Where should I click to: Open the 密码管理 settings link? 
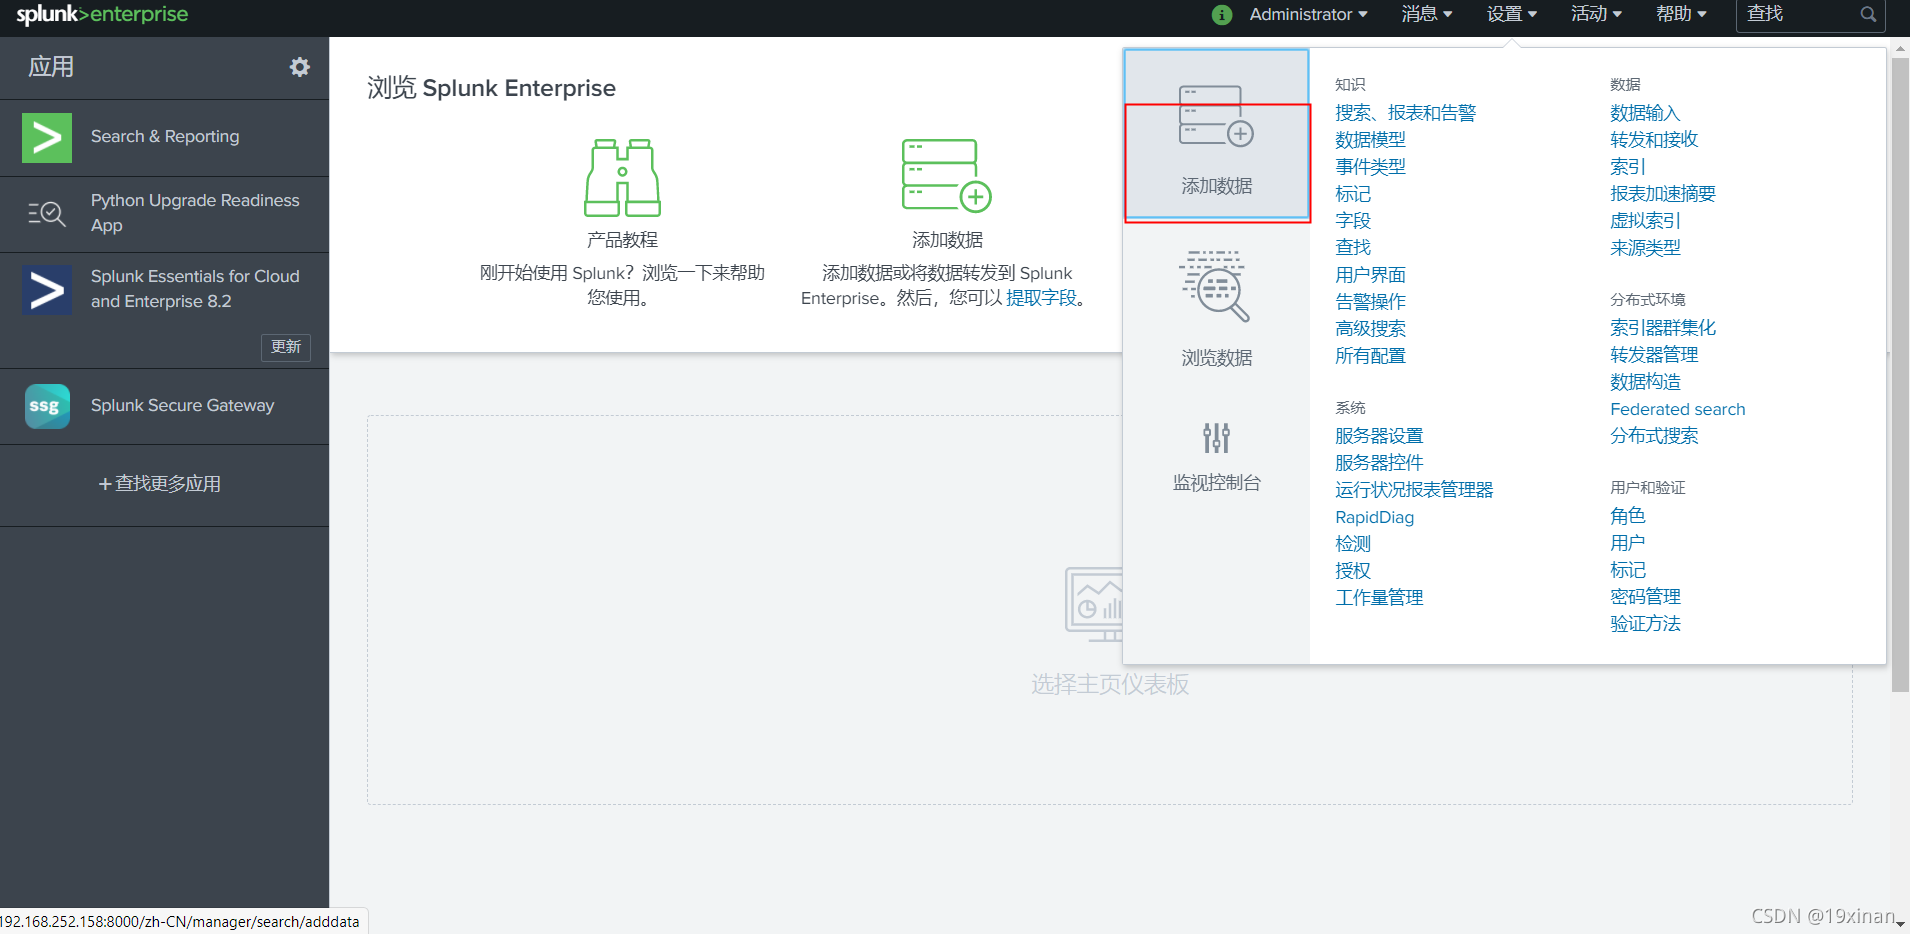point(1645,597)
